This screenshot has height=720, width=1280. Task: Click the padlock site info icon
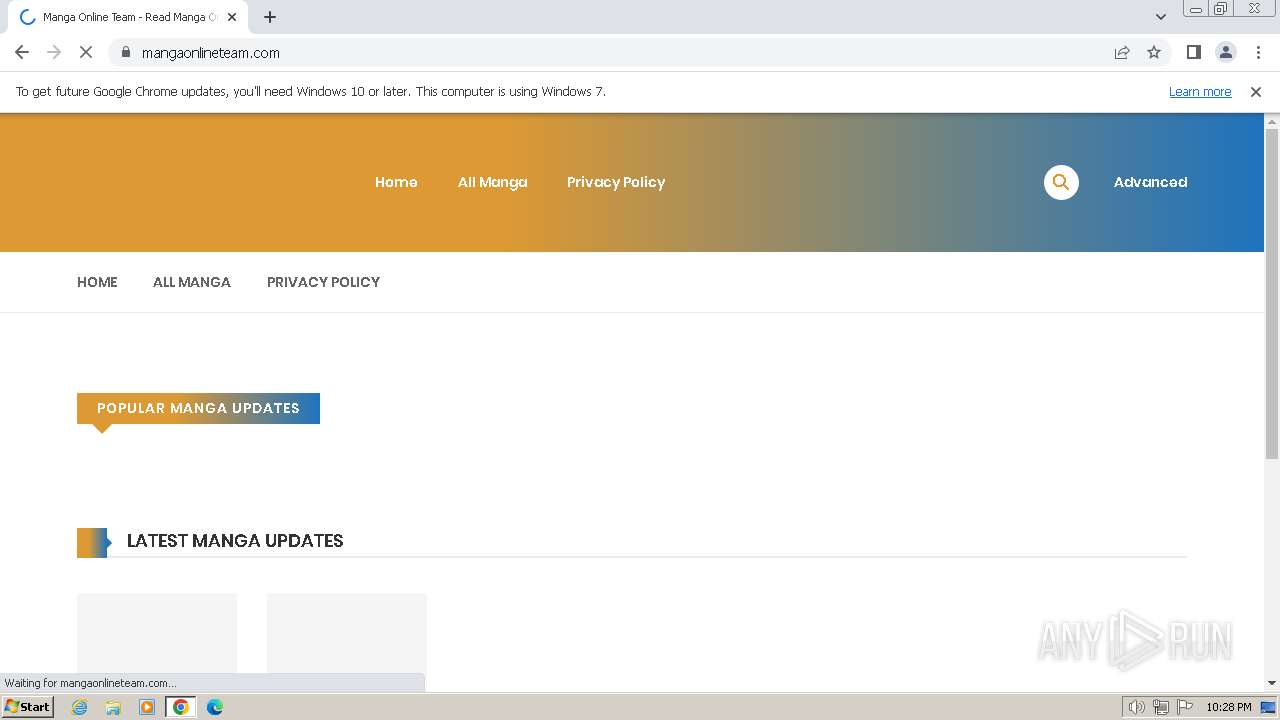(126, 52)
